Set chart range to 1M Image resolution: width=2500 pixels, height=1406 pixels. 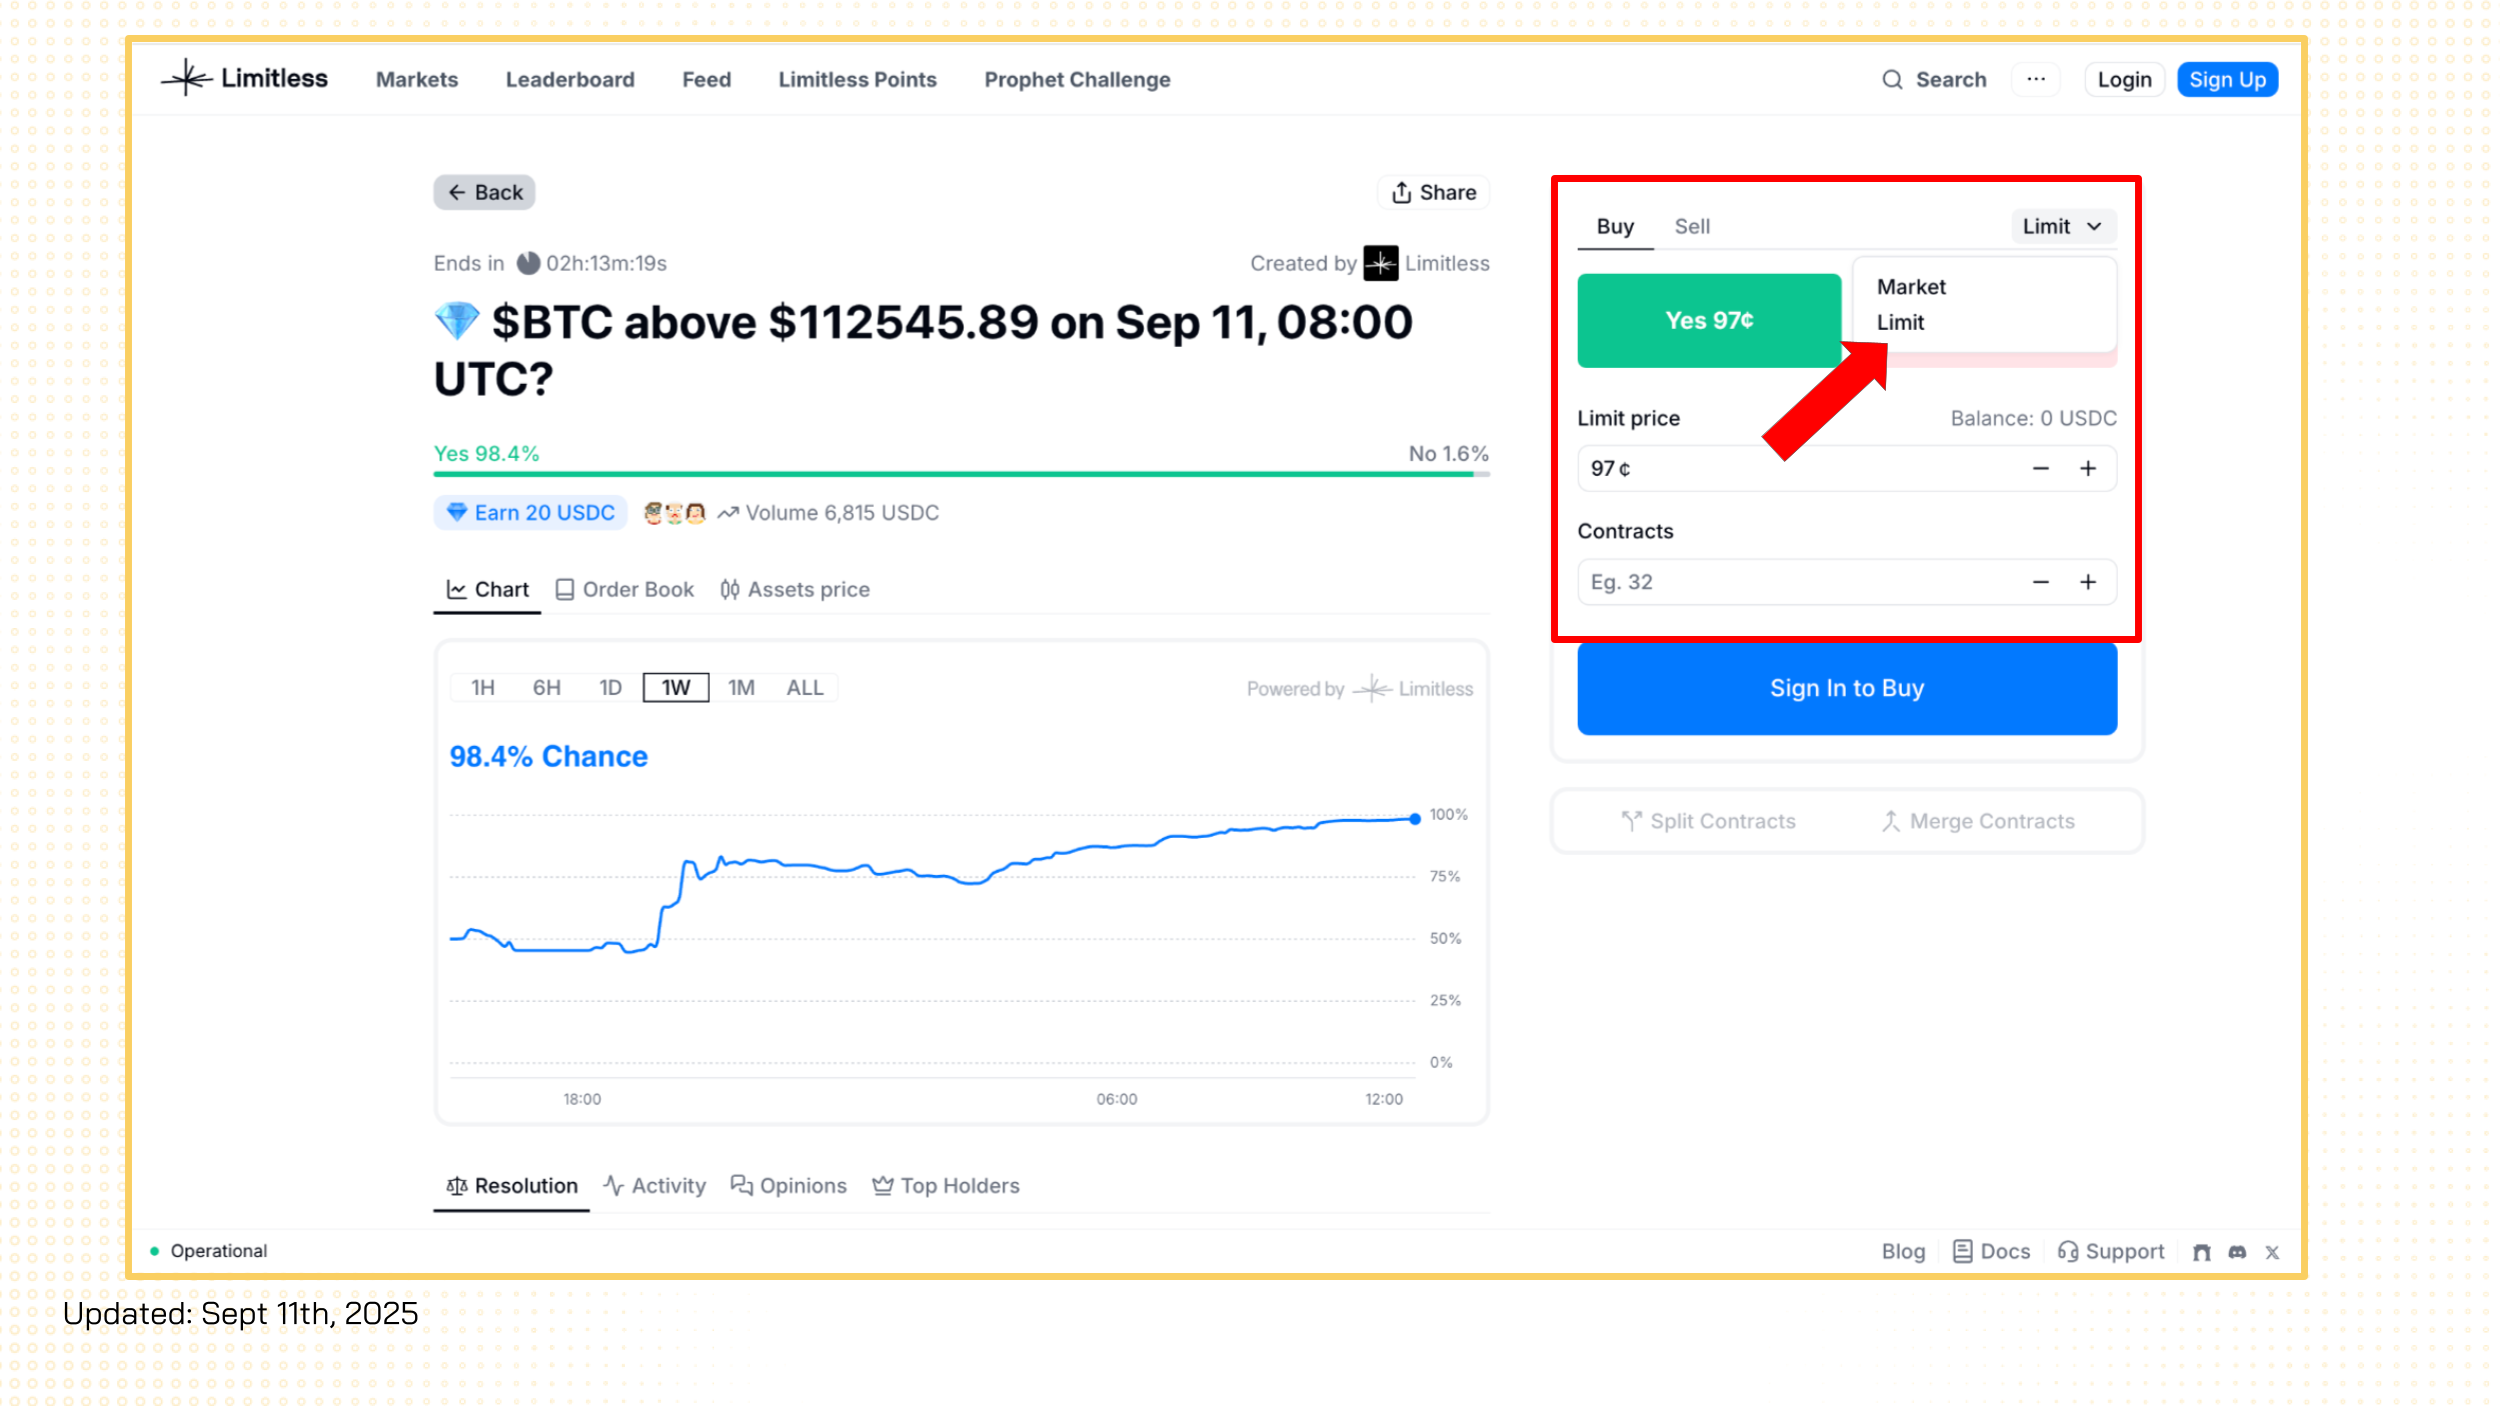[x=741, y=687]
